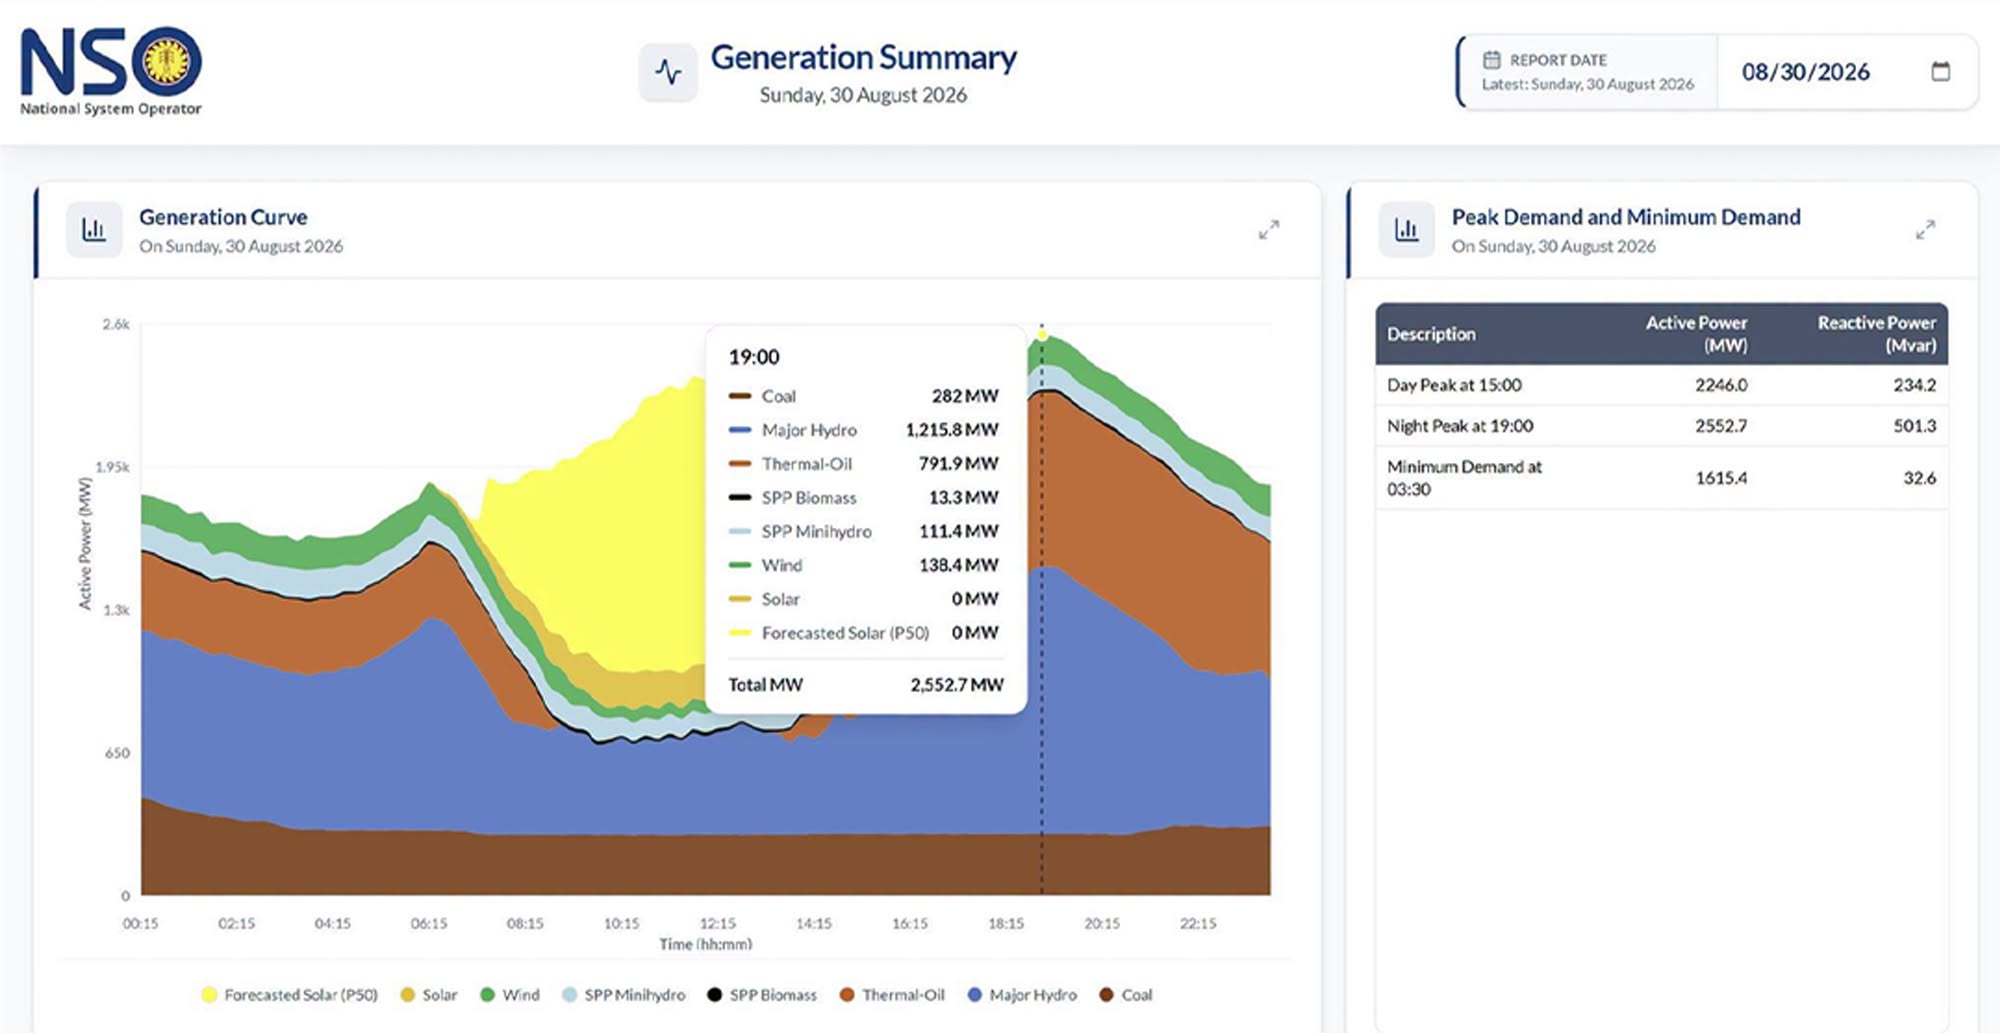Click the 234.2 reactive power value
The width and height of the screenshot is (2000, 1033).
click(x=1914, y=385)
